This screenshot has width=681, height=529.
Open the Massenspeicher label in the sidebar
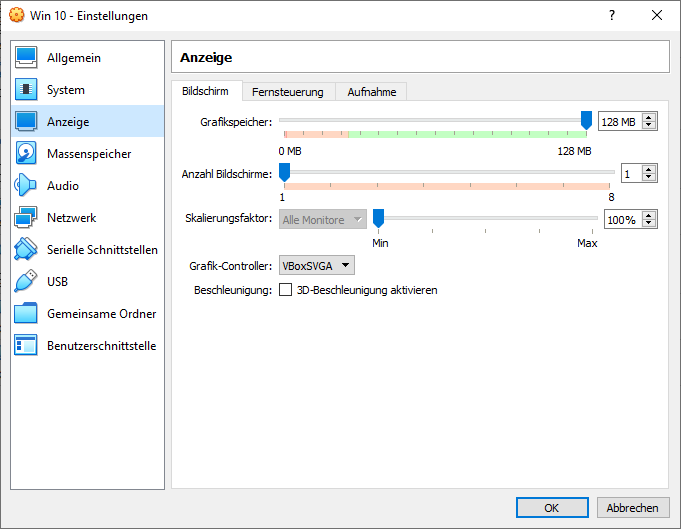[x=89, y=154]
